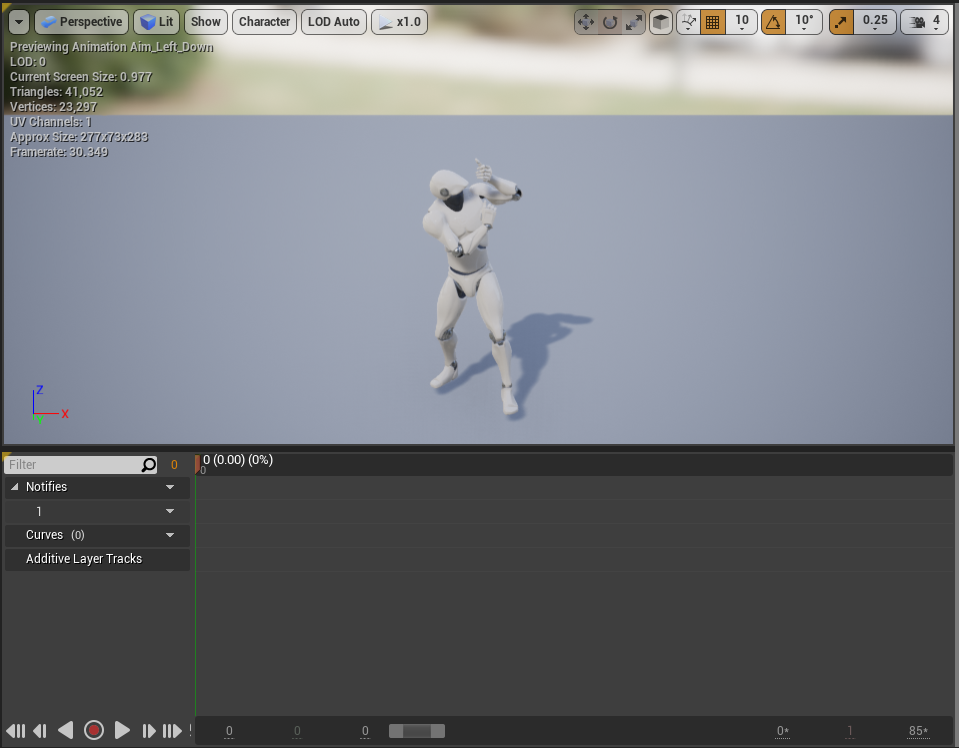Click the orange 0 frame counter

(x=174, y=465)
